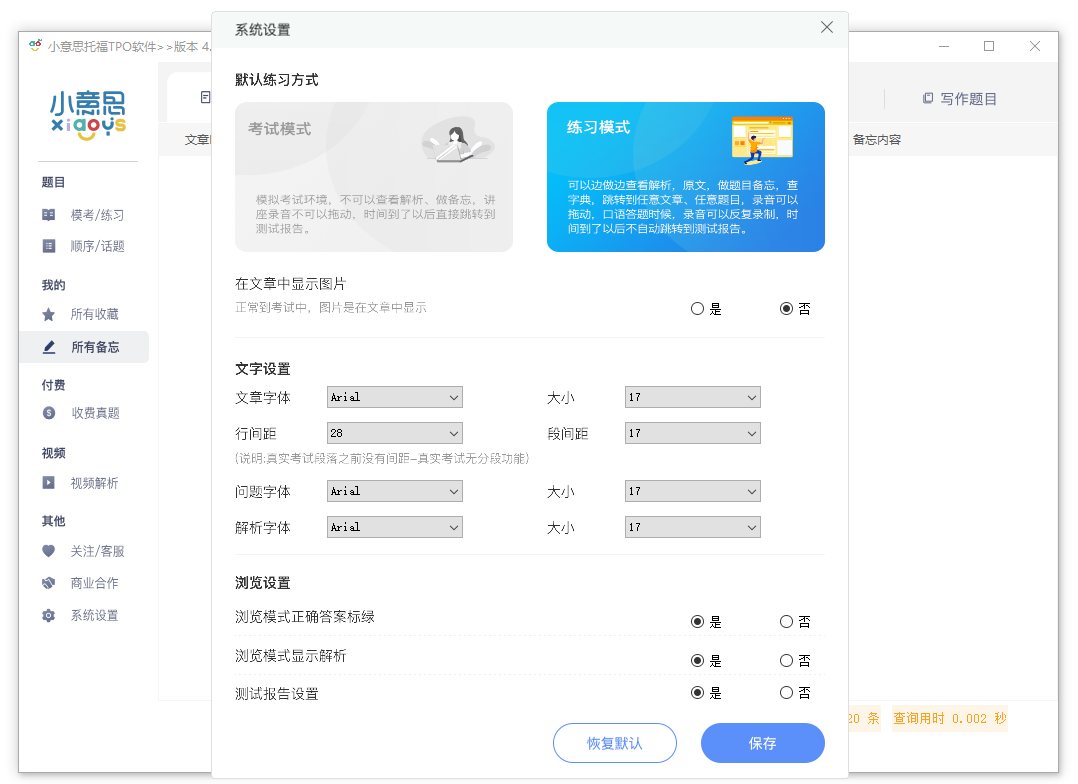Click the play icon beside 视频解析
Viewport: 1078px width, 784px height.
coord(49,482)
